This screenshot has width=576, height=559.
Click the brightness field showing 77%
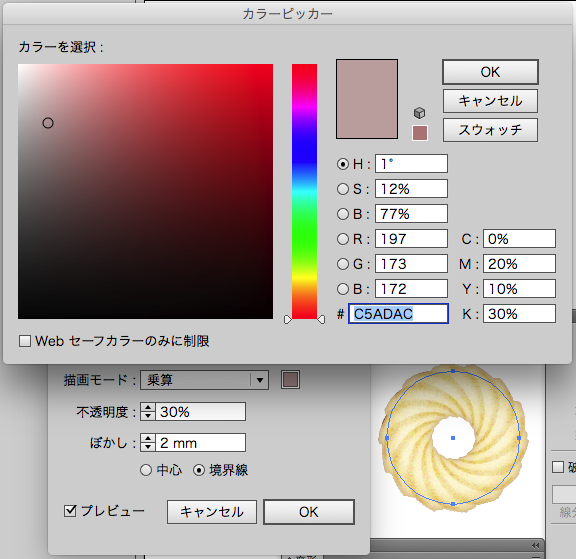(411, 213)
